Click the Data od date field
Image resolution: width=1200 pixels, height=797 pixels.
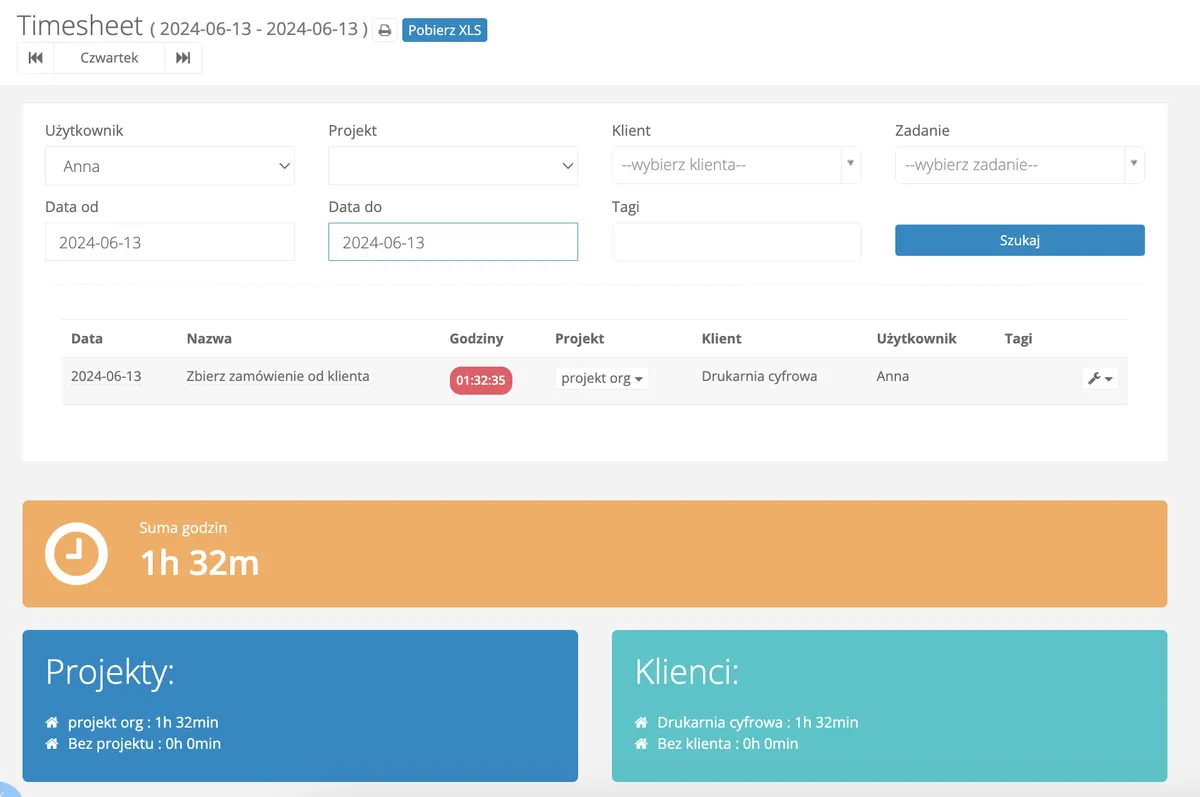170,242
